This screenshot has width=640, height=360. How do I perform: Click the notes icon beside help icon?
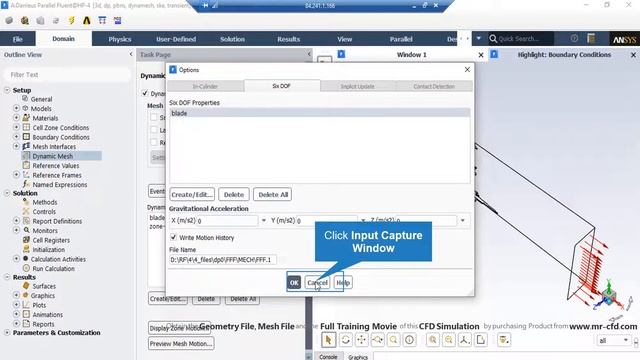591,38
